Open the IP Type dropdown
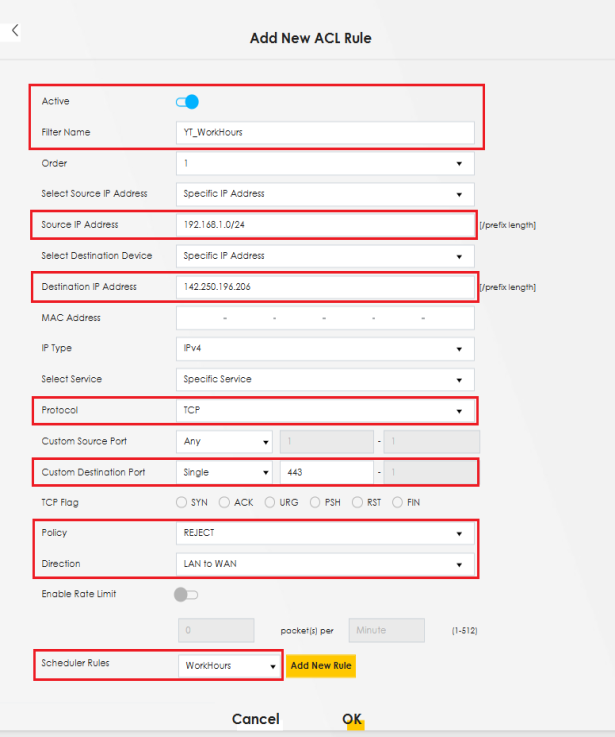This screenshot has width=615, height=737. 324,349
